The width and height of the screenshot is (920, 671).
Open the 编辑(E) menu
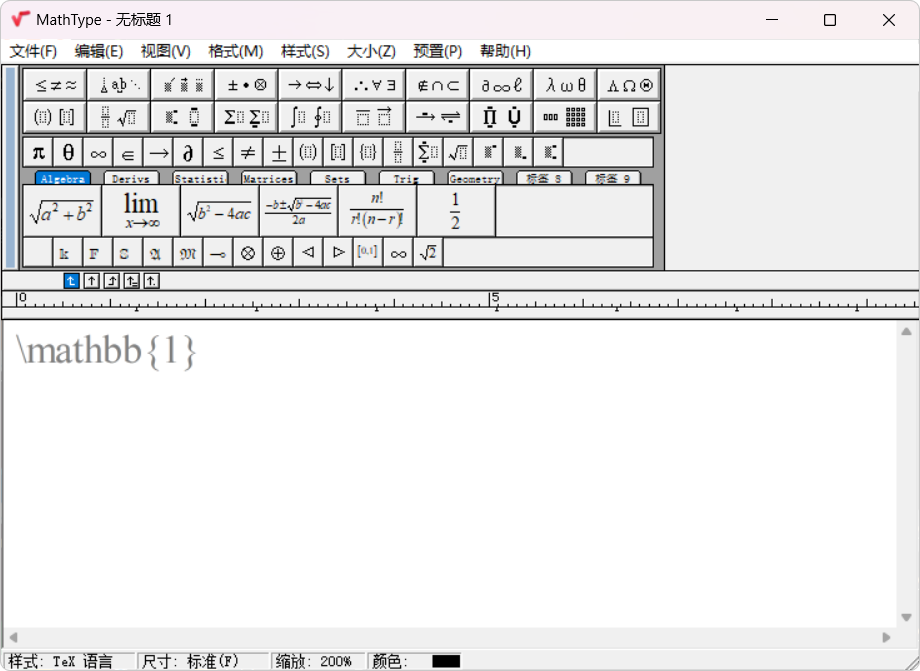tap(99, 52)
